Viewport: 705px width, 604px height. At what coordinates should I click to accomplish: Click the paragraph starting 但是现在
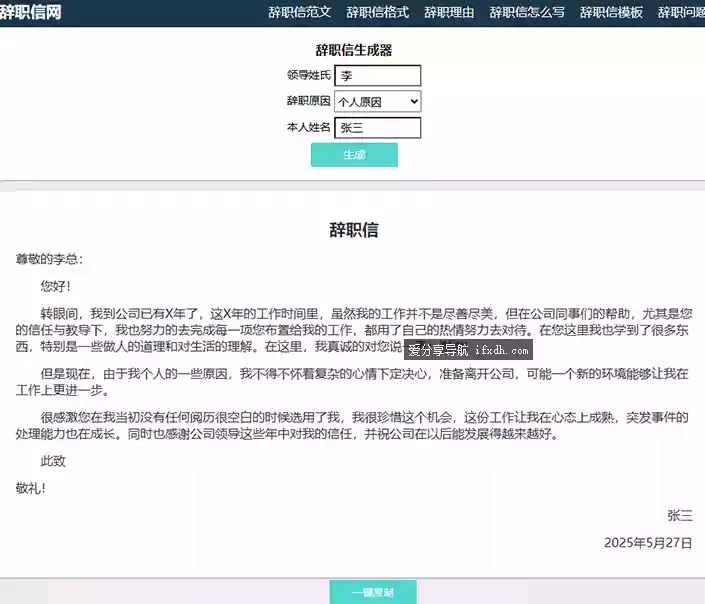click(352, 382)
